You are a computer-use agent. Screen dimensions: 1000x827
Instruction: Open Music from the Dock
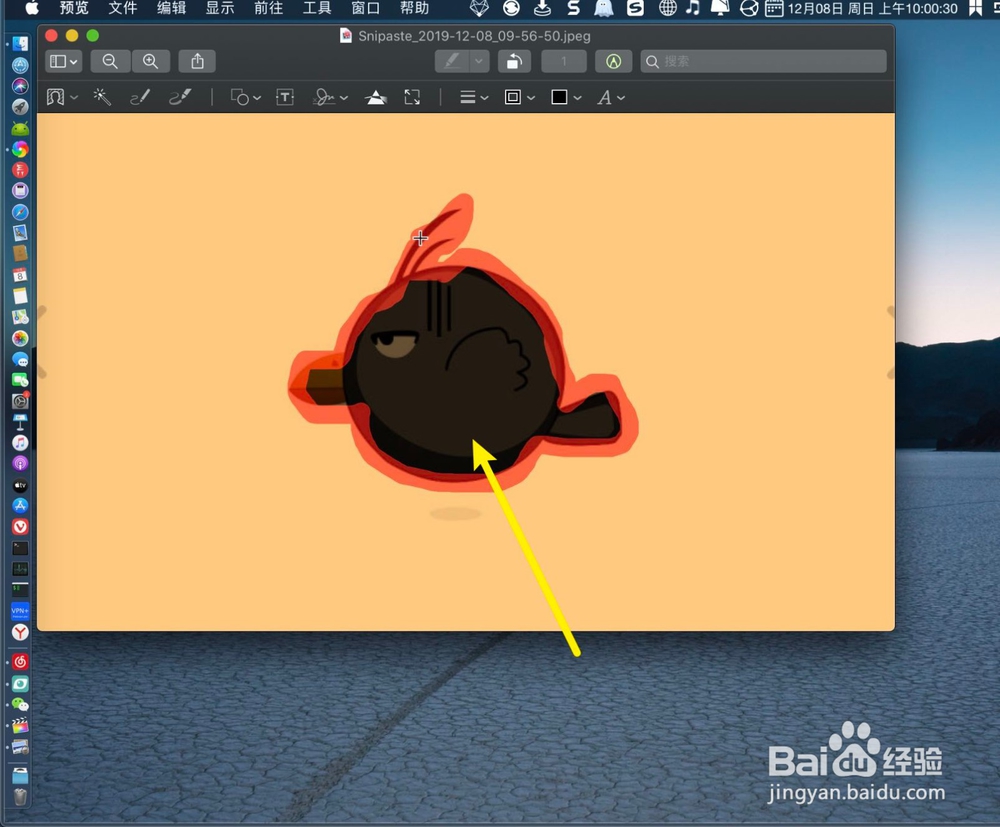[x=20, y=443]
